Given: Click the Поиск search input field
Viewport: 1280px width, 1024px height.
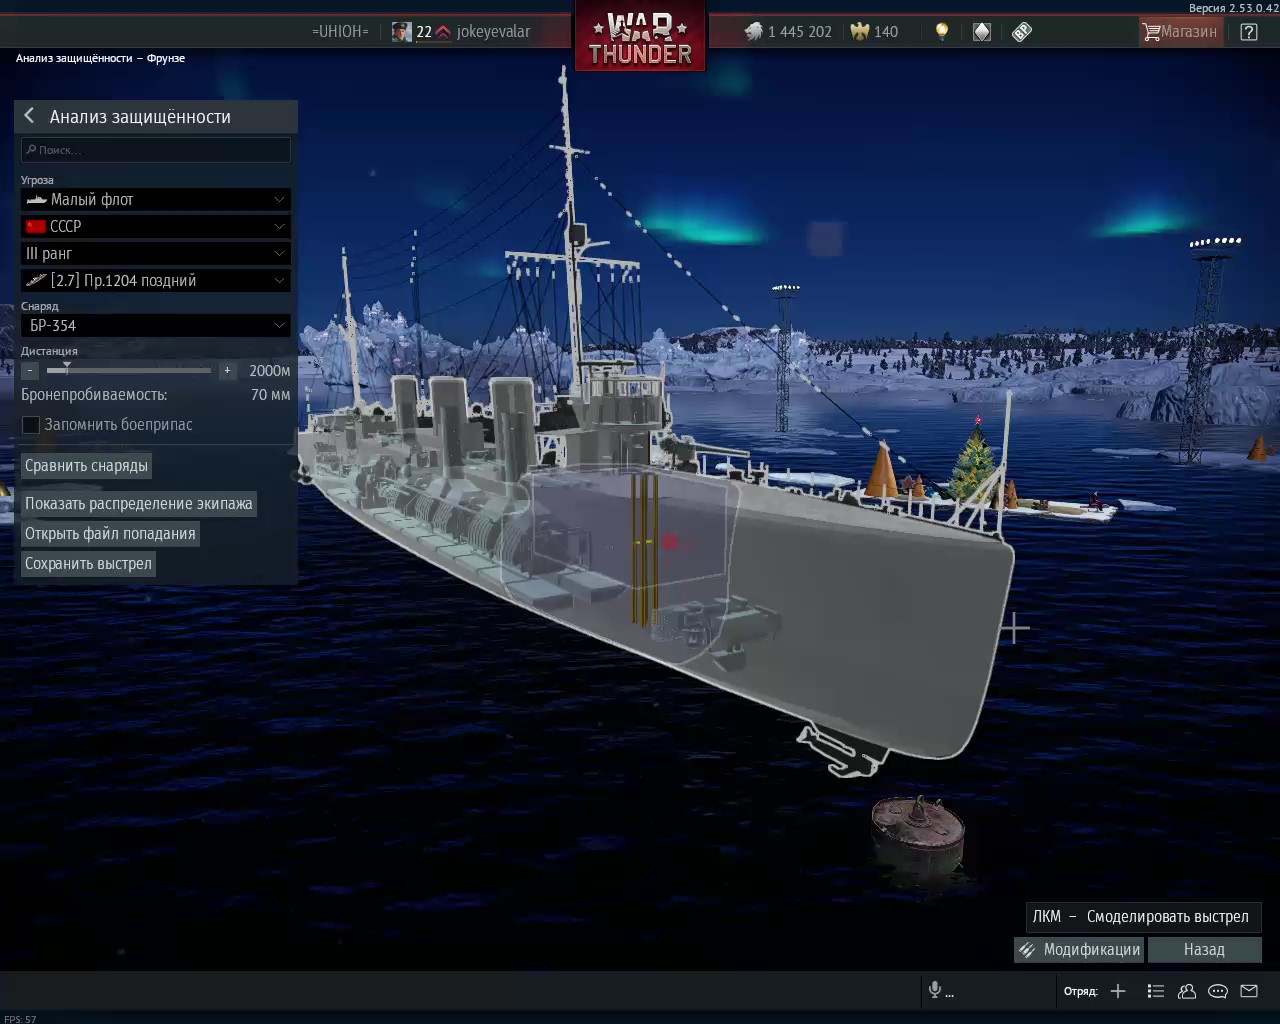Looking at the screenshot, I should 156,150.
